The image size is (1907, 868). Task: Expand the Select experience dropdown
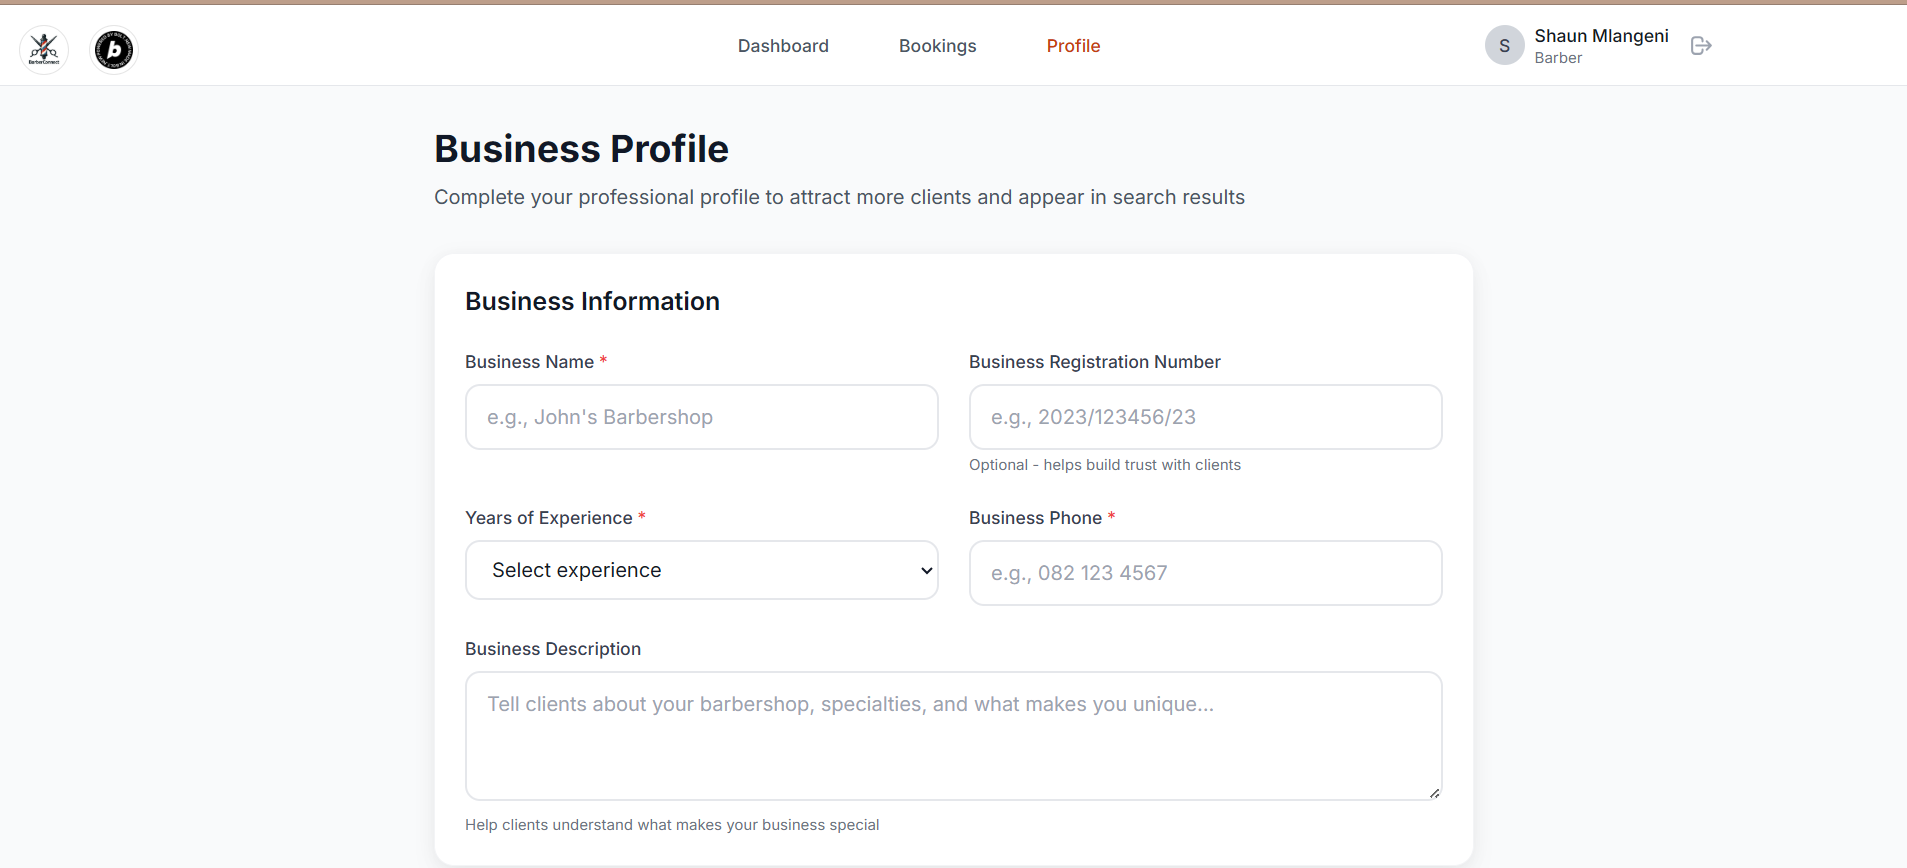click(x=701, y=570)
